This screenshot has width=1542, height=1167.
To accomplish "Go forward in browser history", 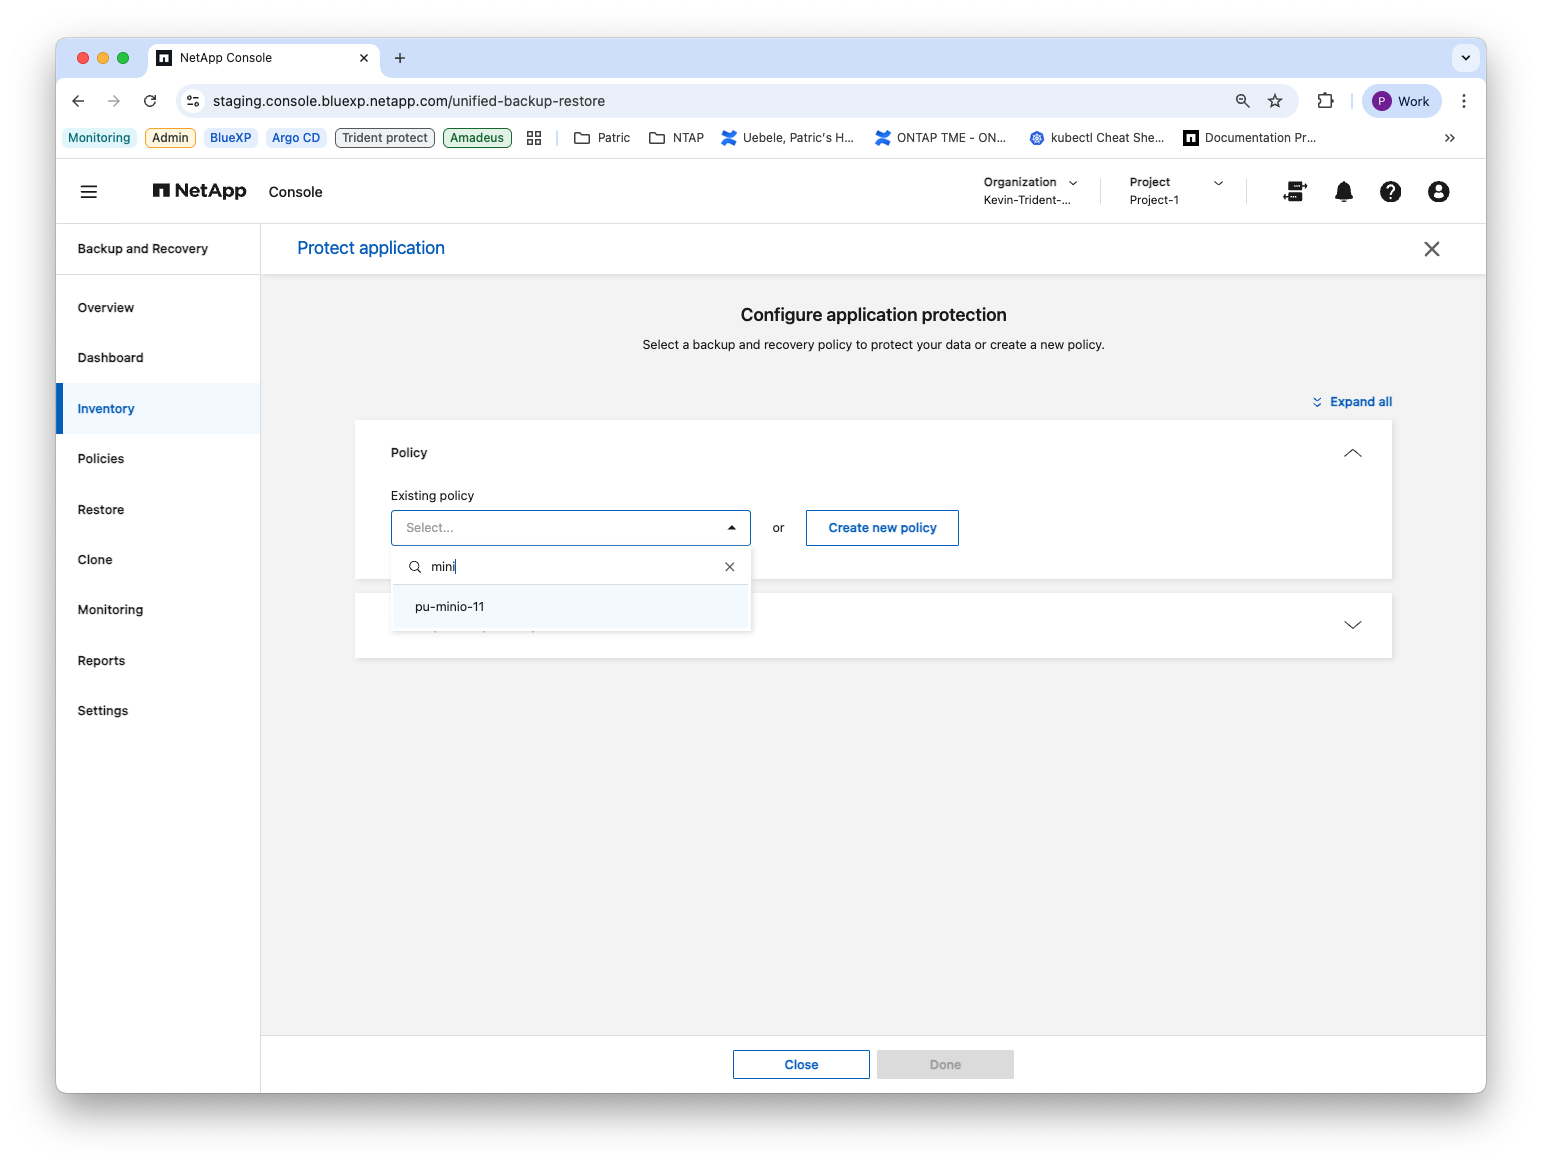I will (x=114, y=101).
